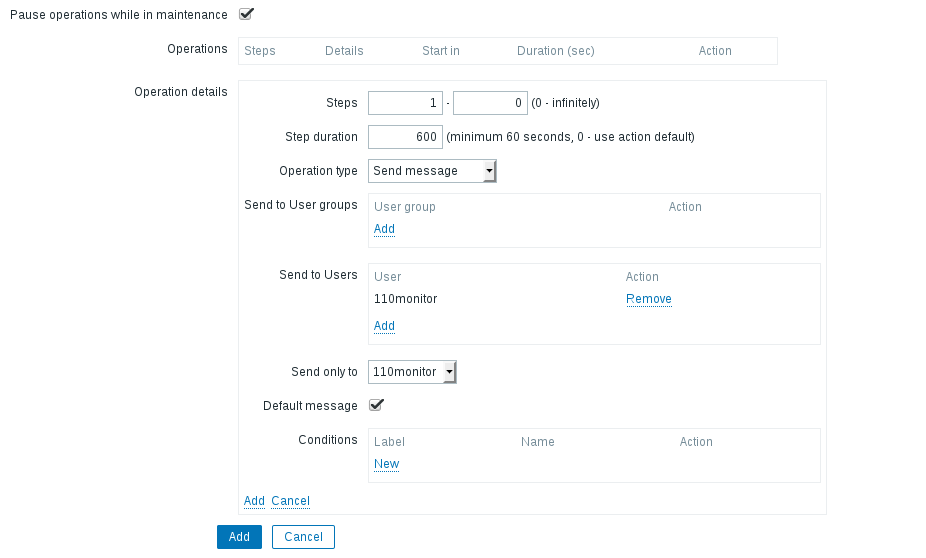Click the Details column header in Operations

click(344, 51)
